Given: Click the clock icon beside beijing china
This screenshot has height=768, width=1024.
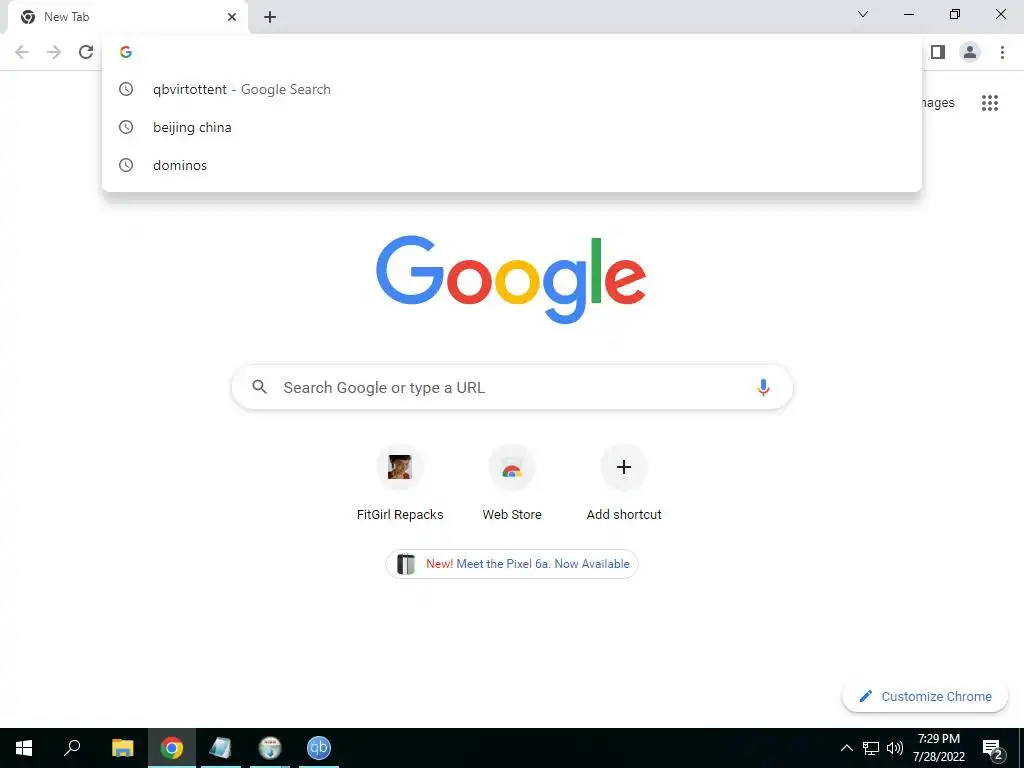Looking at the screenshot, I should click(126, 127).
